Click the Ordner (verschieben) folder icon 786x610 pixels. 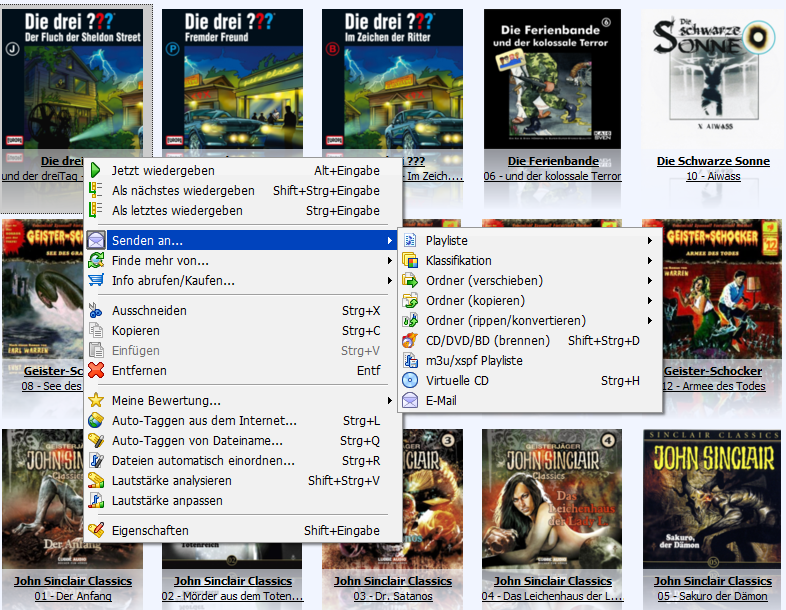(x=410, y=280)
